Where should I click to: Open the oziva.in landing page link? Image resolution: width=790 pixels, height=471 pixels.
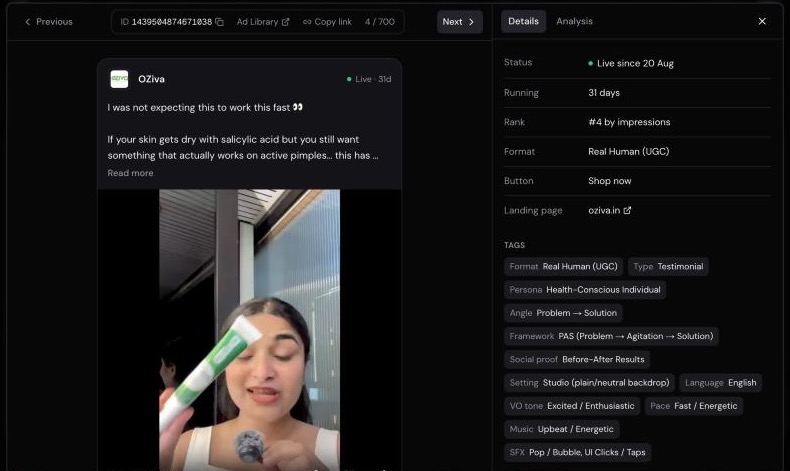[x=609, y=211]
